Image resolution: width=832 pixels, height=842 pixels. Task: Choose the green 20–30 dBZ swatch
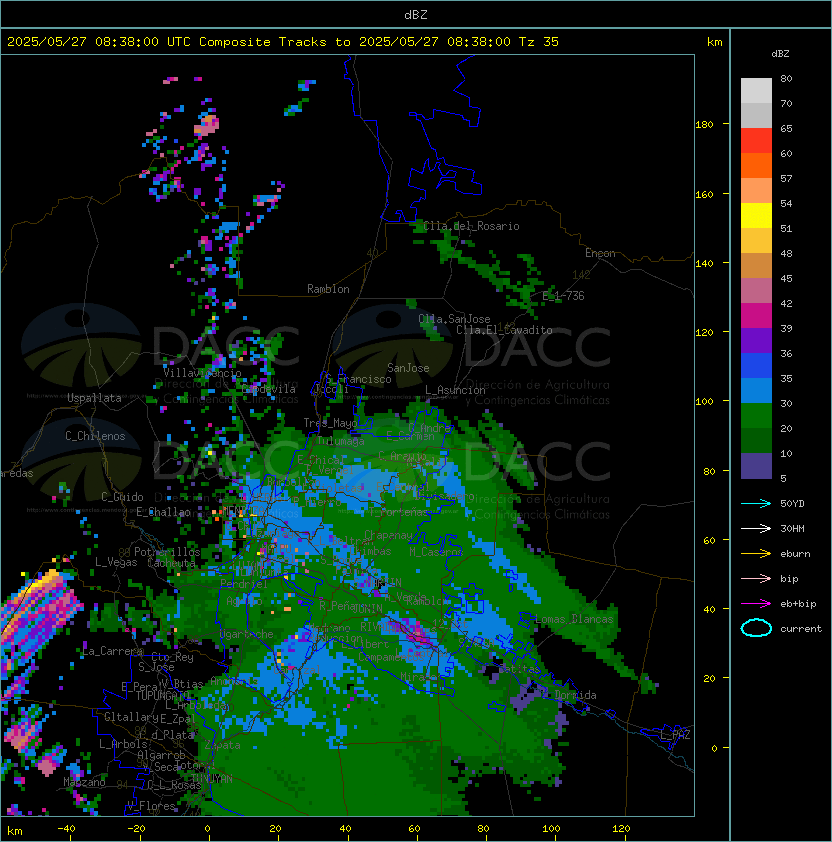point(756,416)
